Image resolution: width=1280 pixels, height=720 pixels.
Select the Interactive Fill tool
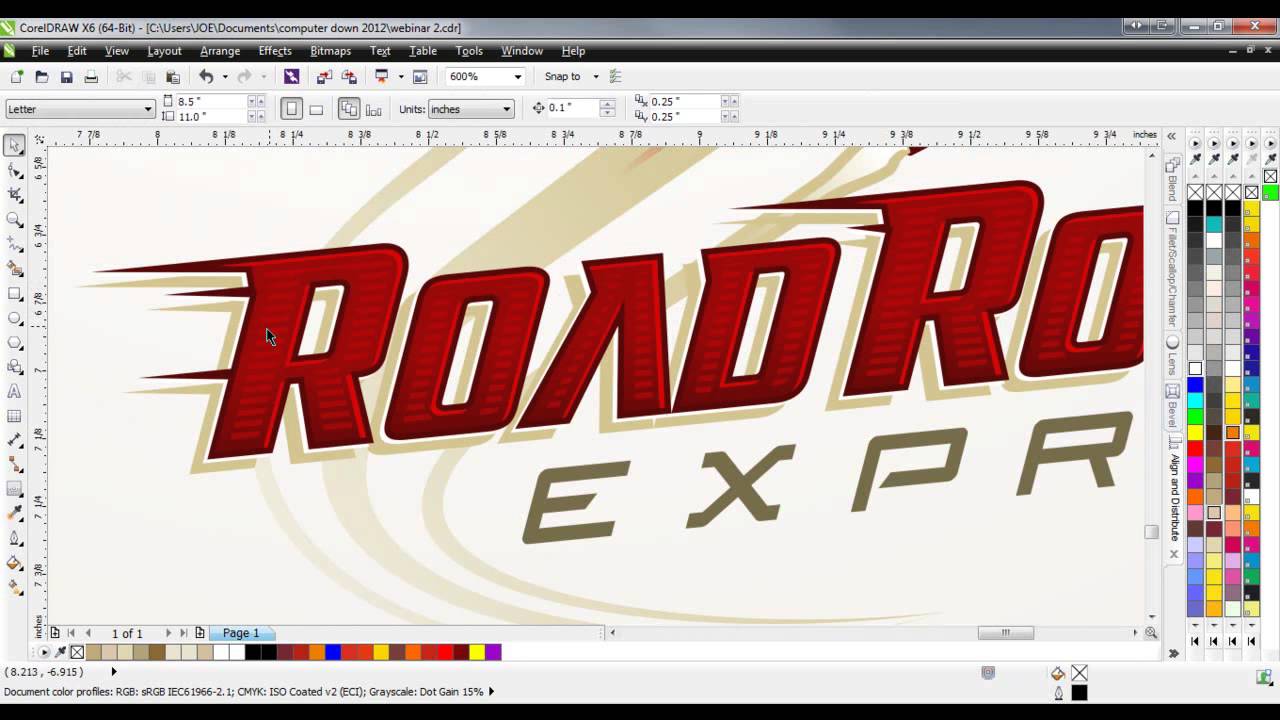coord(14,588)
